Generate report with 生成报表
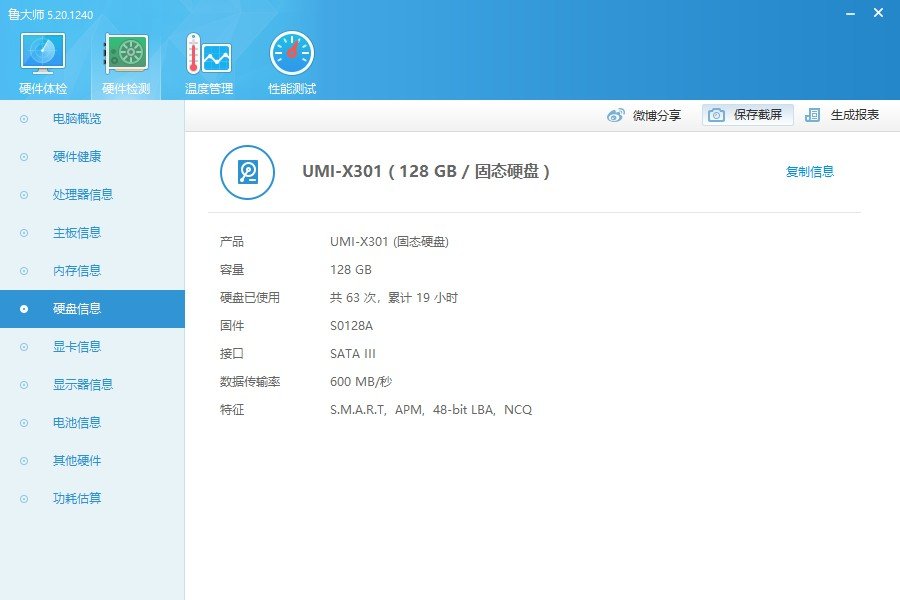 [842, 115]
